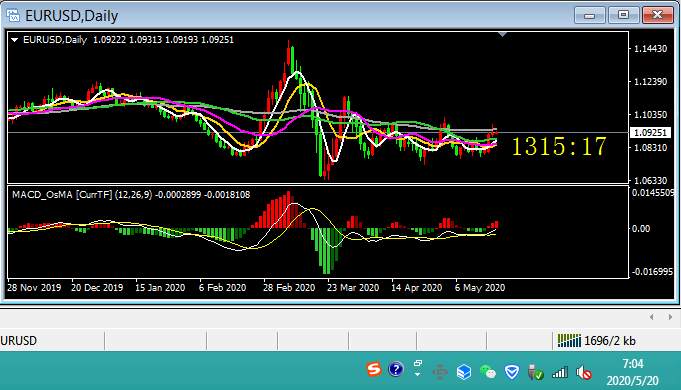
Task: Click the 0.0145509 indicator scale value
Action: 653,192
